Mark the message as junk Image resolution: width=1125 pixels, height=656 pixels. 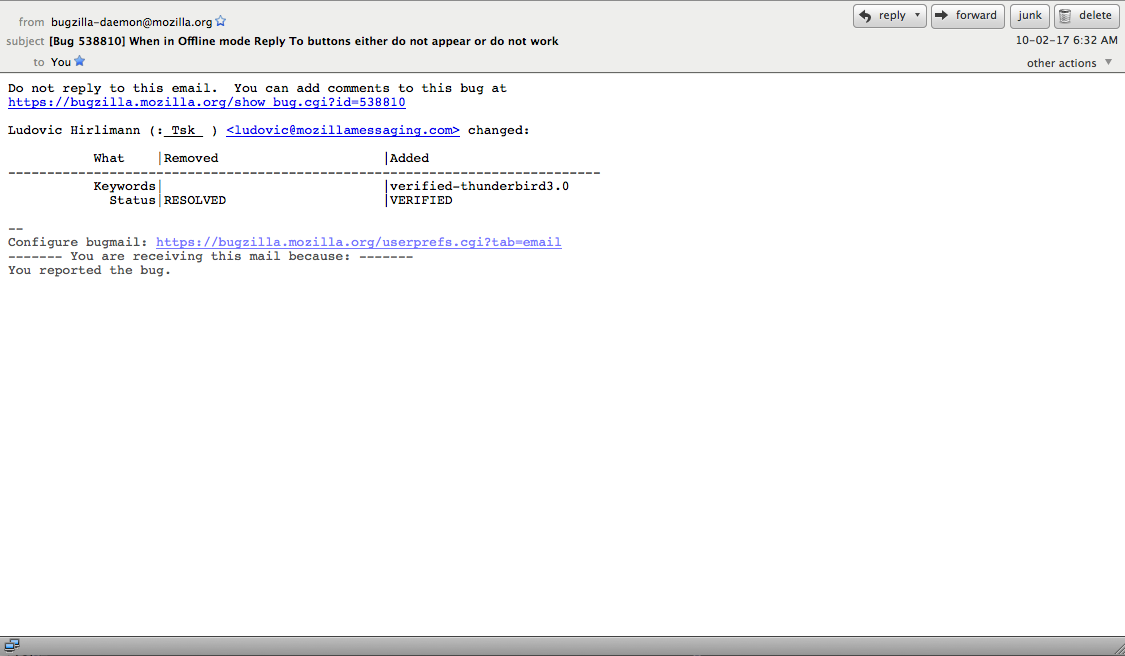tap(1029, 16)
